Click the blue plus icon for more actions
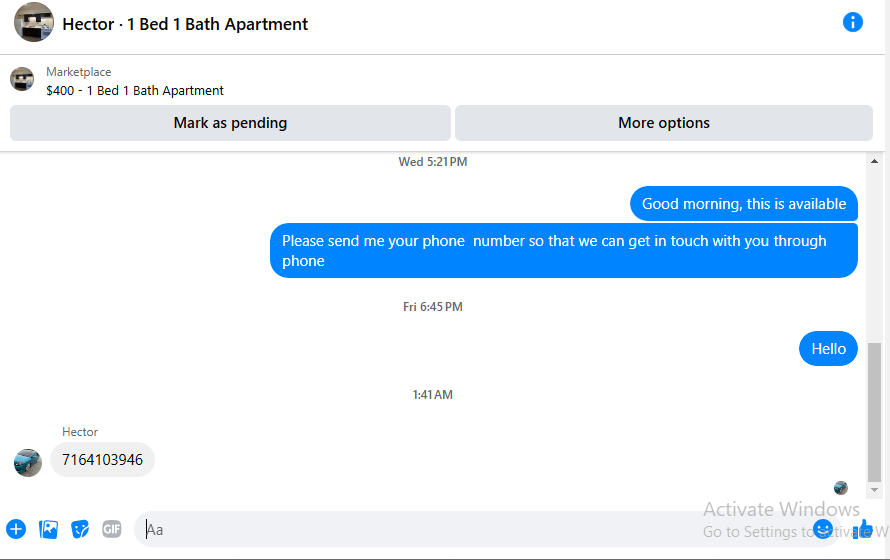890x560 pixels. pyautogui.click(x=16, y=529)
